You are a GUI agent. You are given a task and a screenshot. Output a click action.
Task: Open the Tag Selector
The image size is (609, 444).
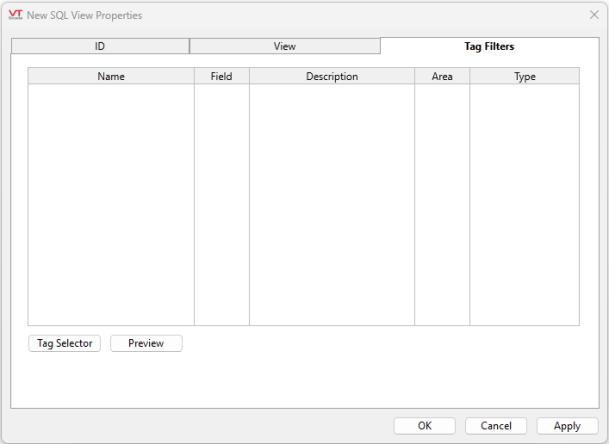point(65,343)
